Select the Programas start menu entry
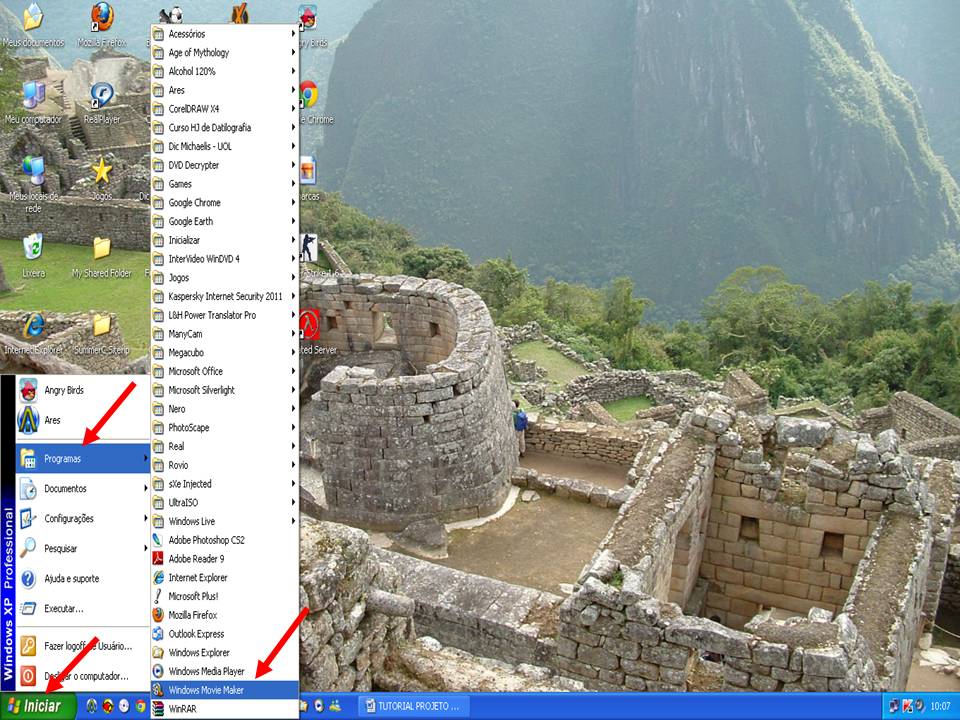 coord(83,458)
